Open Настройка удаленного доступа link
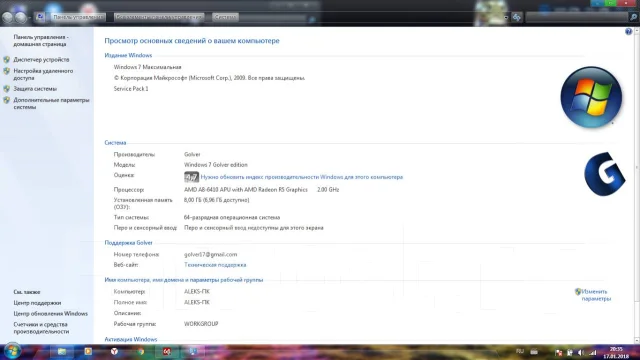 coord(43,74)
